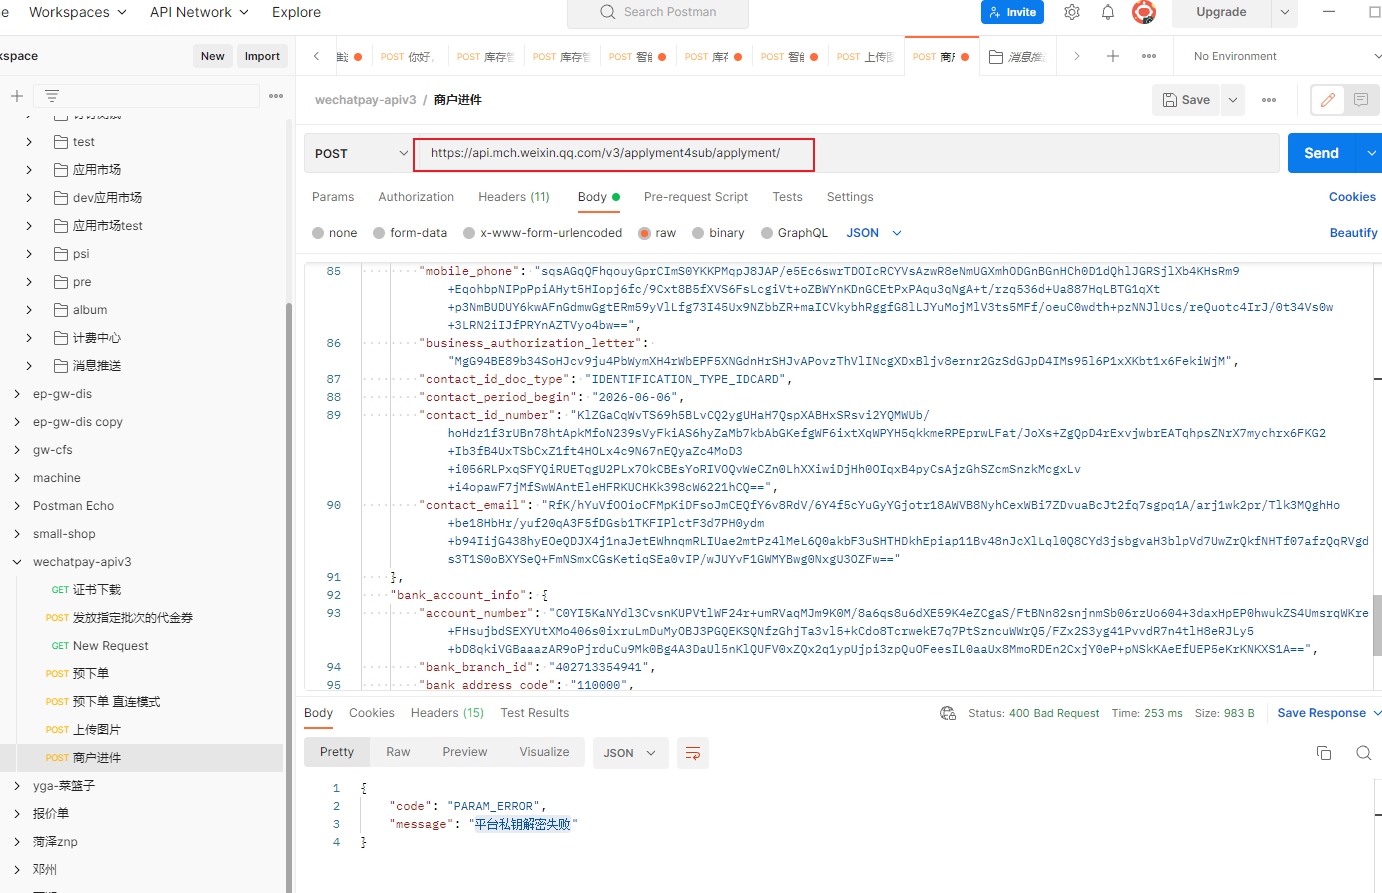Click the folder icon beside psi
The image size is (1382, 893).
61,254
